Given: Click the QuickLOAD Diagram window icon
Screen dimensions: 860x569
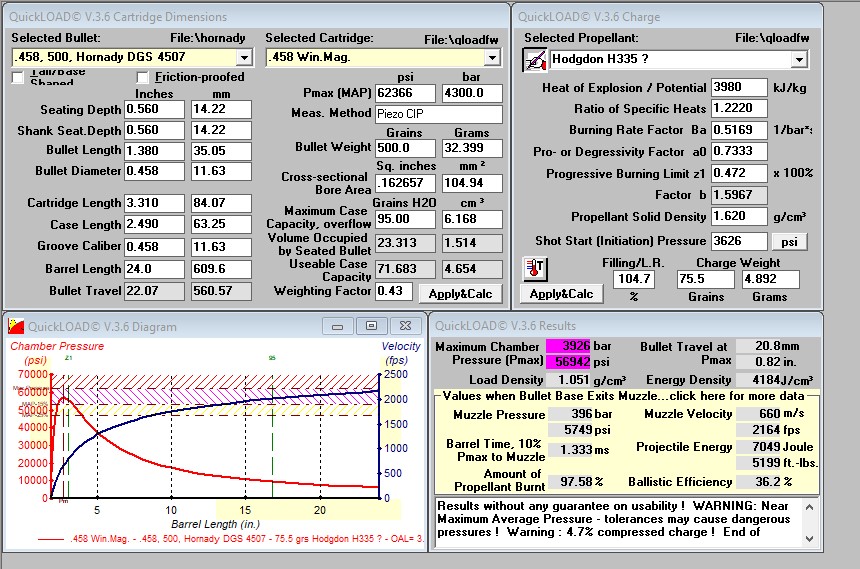Looking at the screenshot, I should [x=16, y=326].
